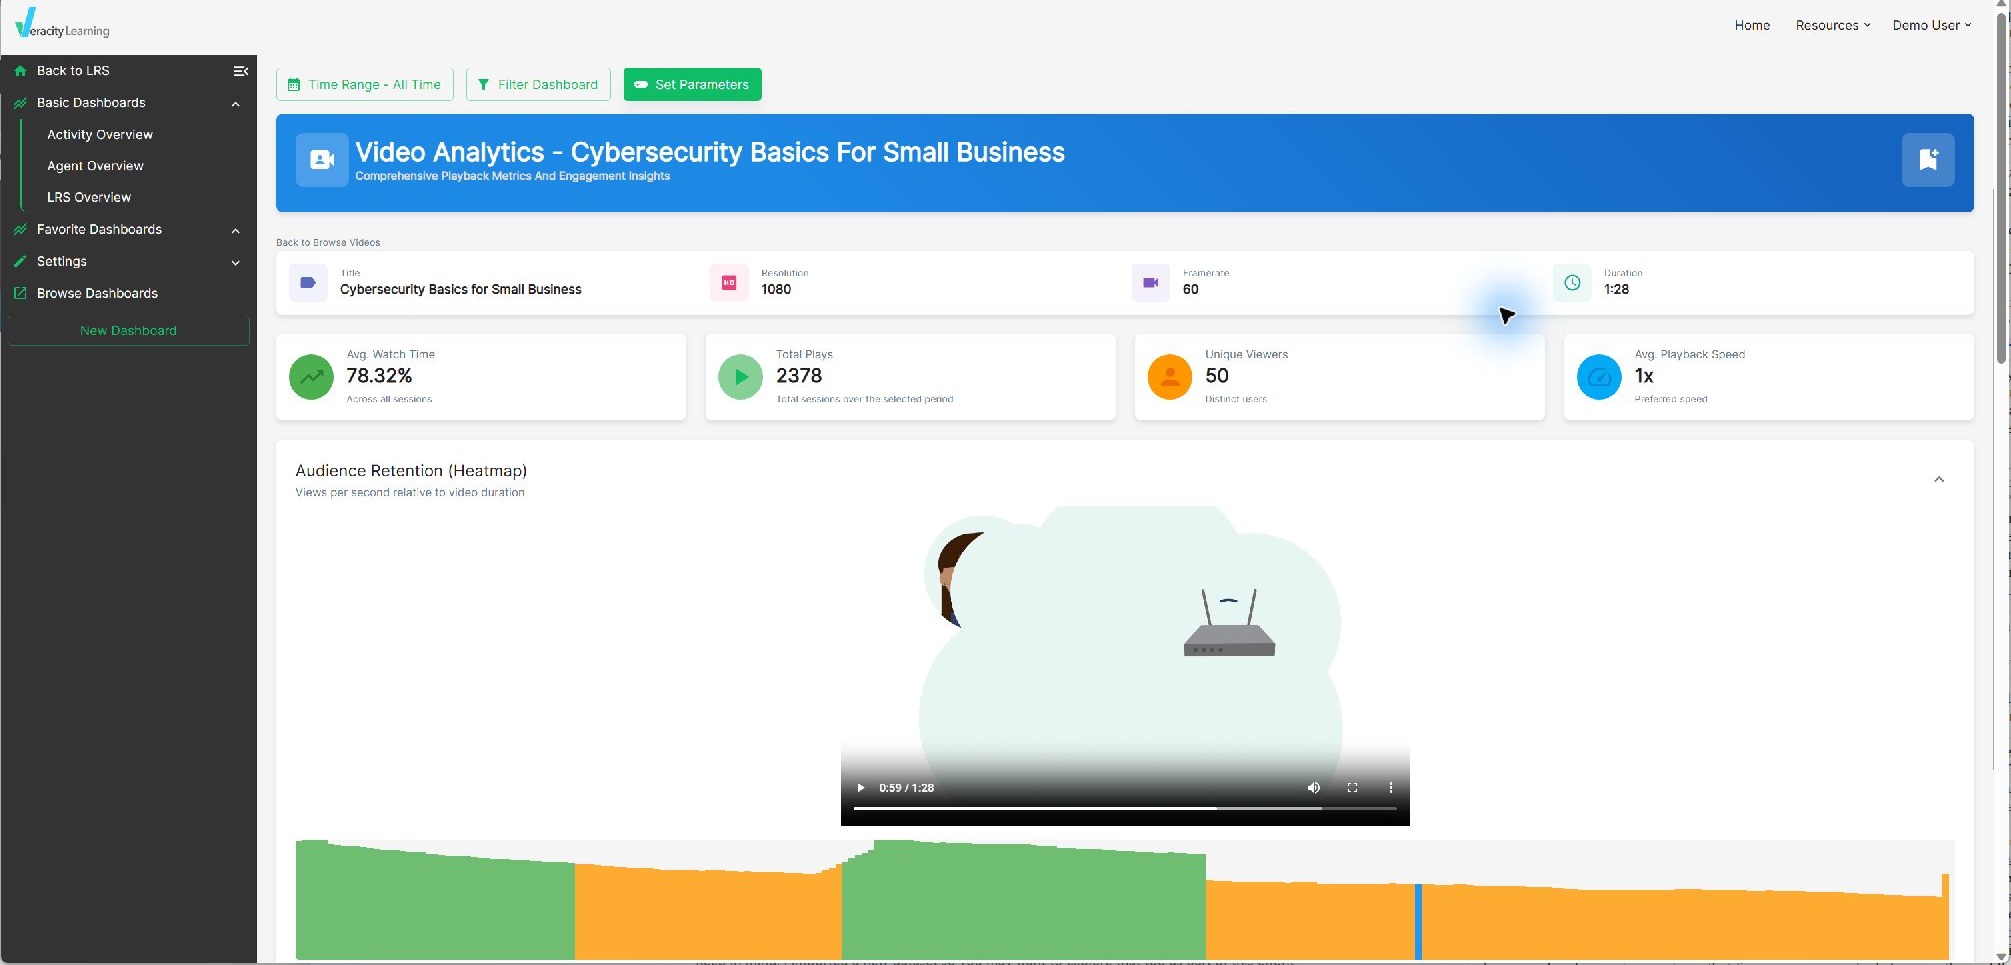Collapse the Basic Dashboards section
This screenshot has width=2011, height=965.
(x=236, y=104)
